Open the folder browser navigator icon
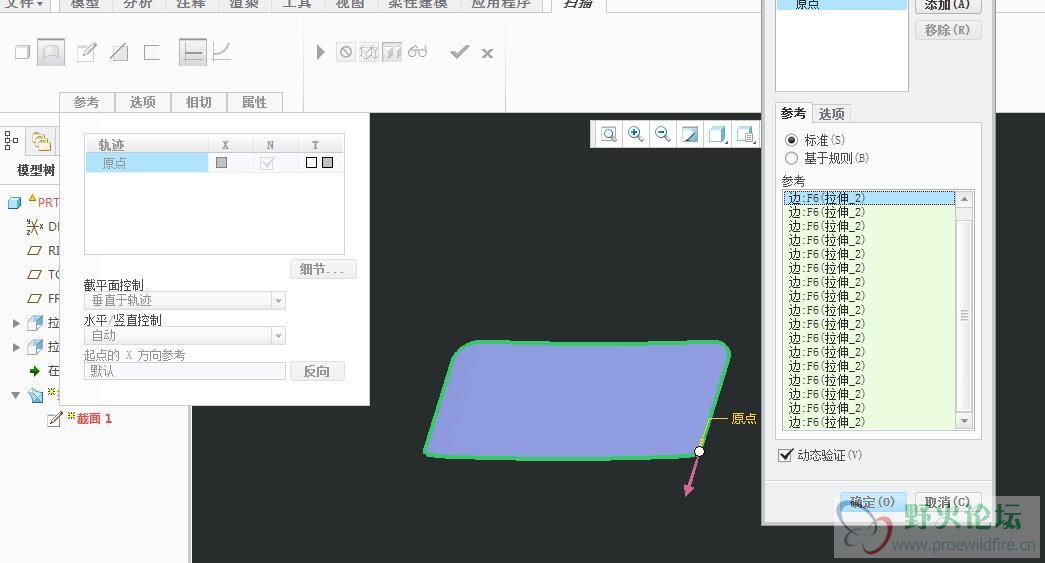The width and height of the screenshot is (1045, 563). [x=41, y=141]
